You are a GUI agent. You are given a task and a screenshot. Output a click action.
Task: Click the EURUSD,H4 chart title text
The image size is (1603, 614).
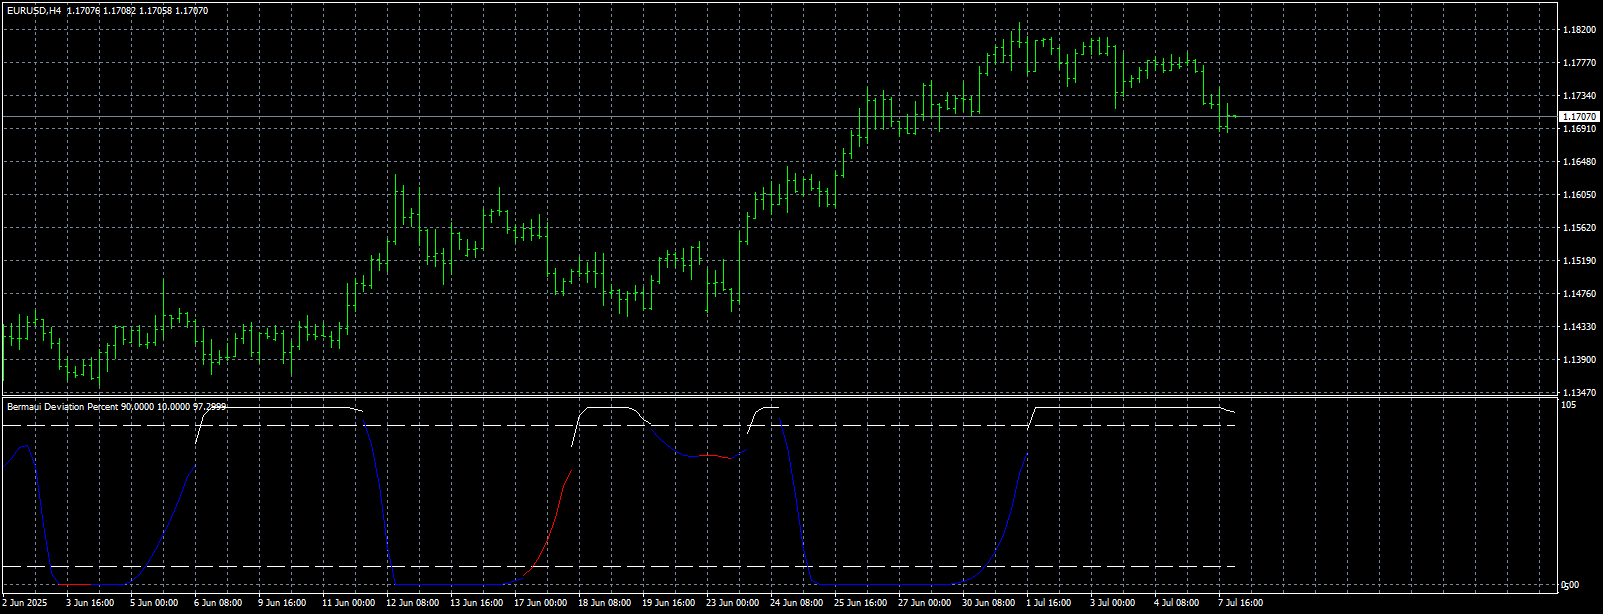point(33,10)
